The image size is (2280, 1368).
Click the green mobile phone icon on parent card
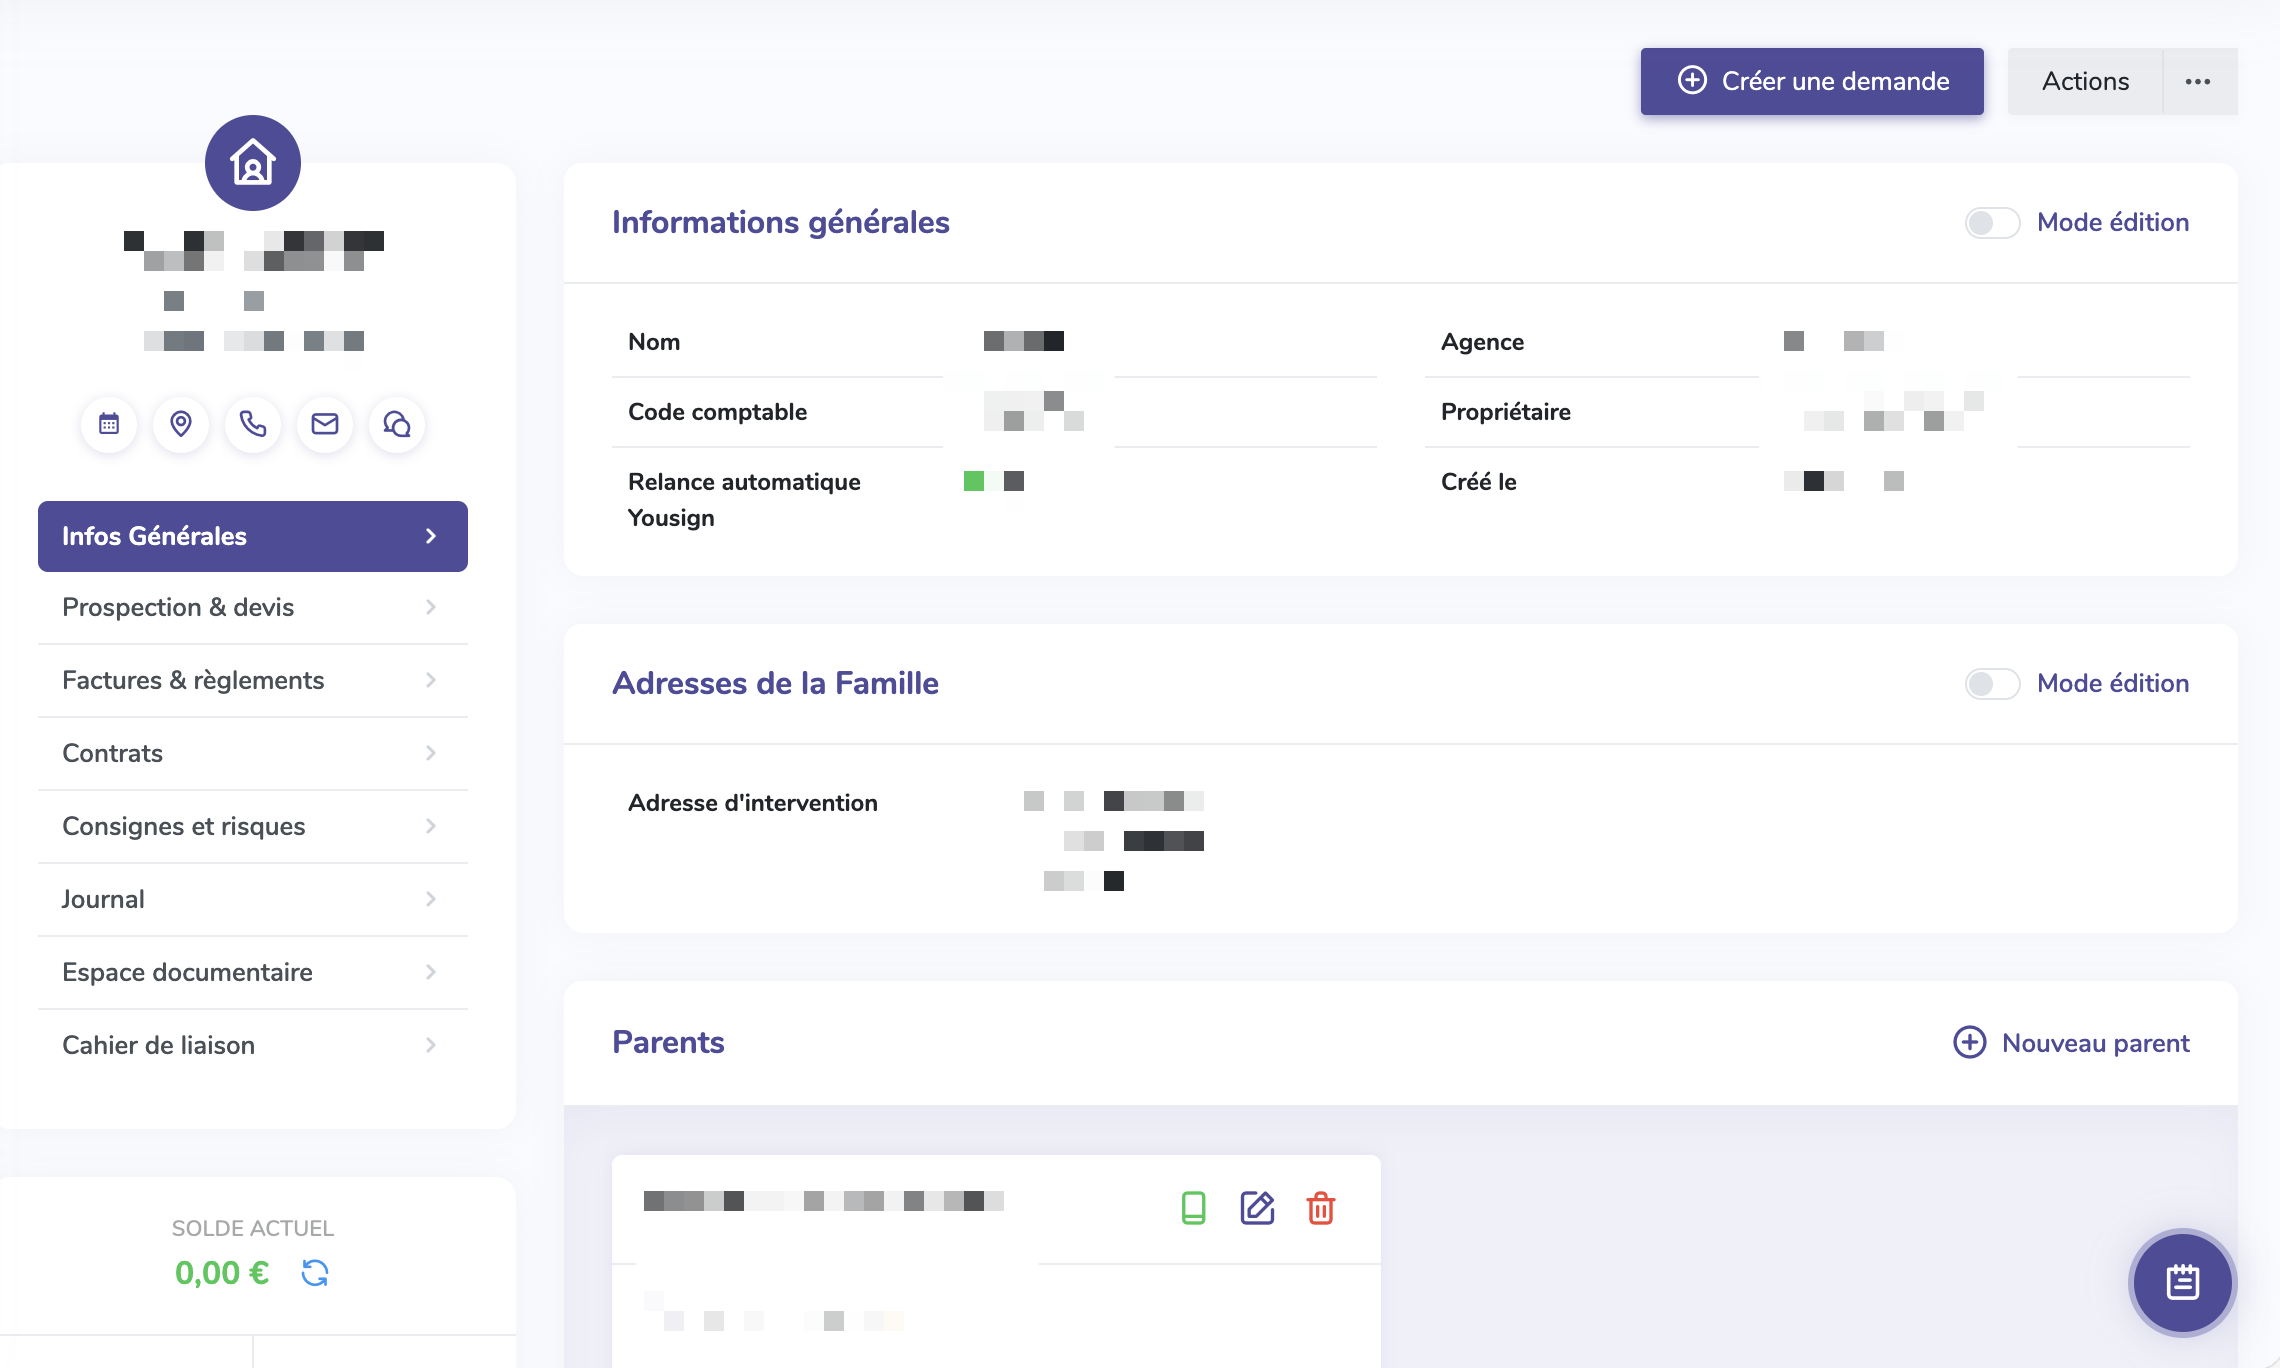click(x=1193, y=1208)
